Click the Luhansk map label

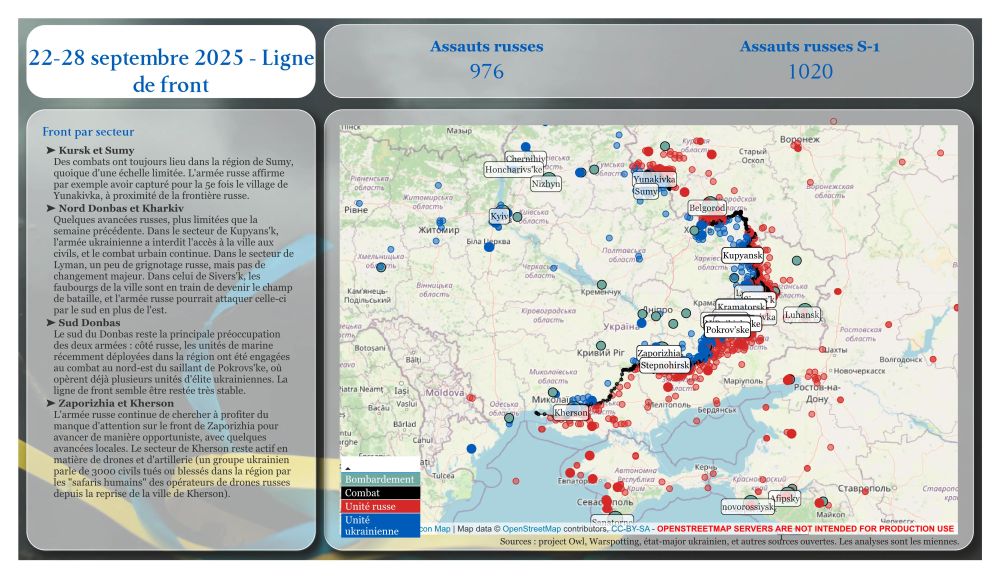click(x=802, y=315)
